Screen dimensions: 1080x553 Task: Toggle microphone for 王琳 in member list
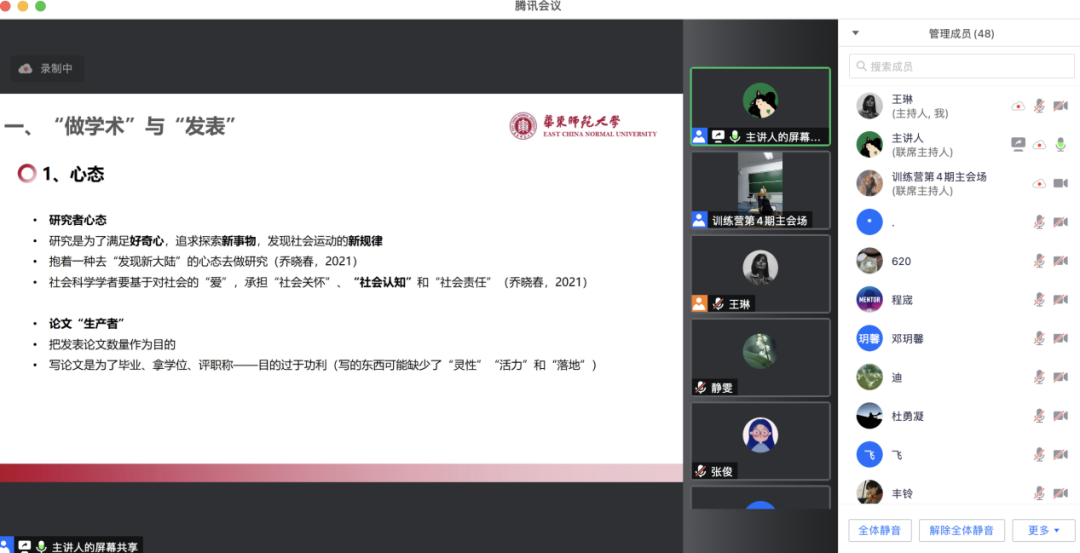click(1039, 106)
